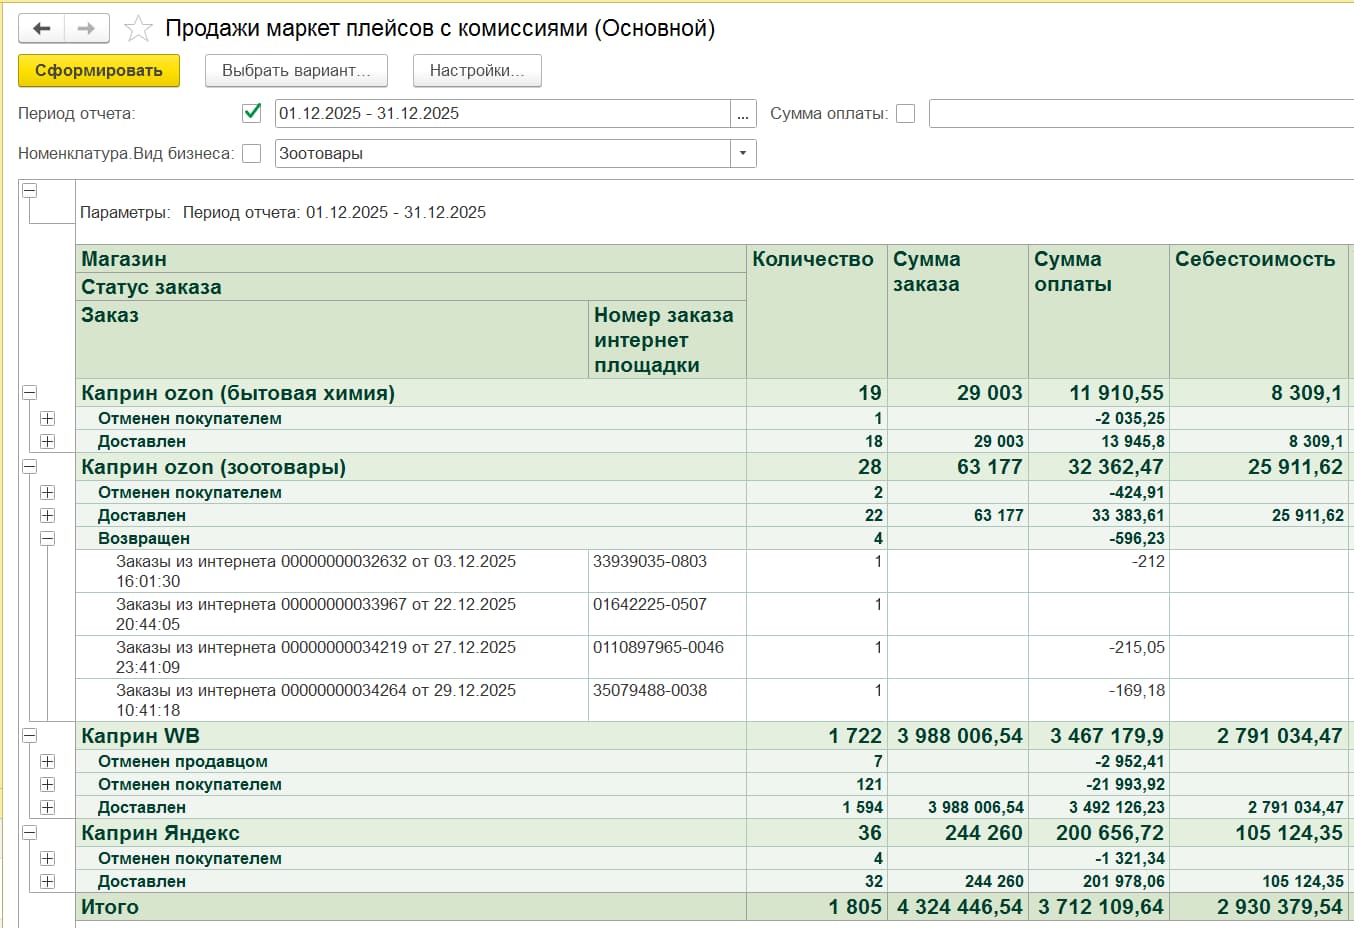Collapse the Каприн ozon (зоотовары) group
The image size is (1354, 928).
30,467
